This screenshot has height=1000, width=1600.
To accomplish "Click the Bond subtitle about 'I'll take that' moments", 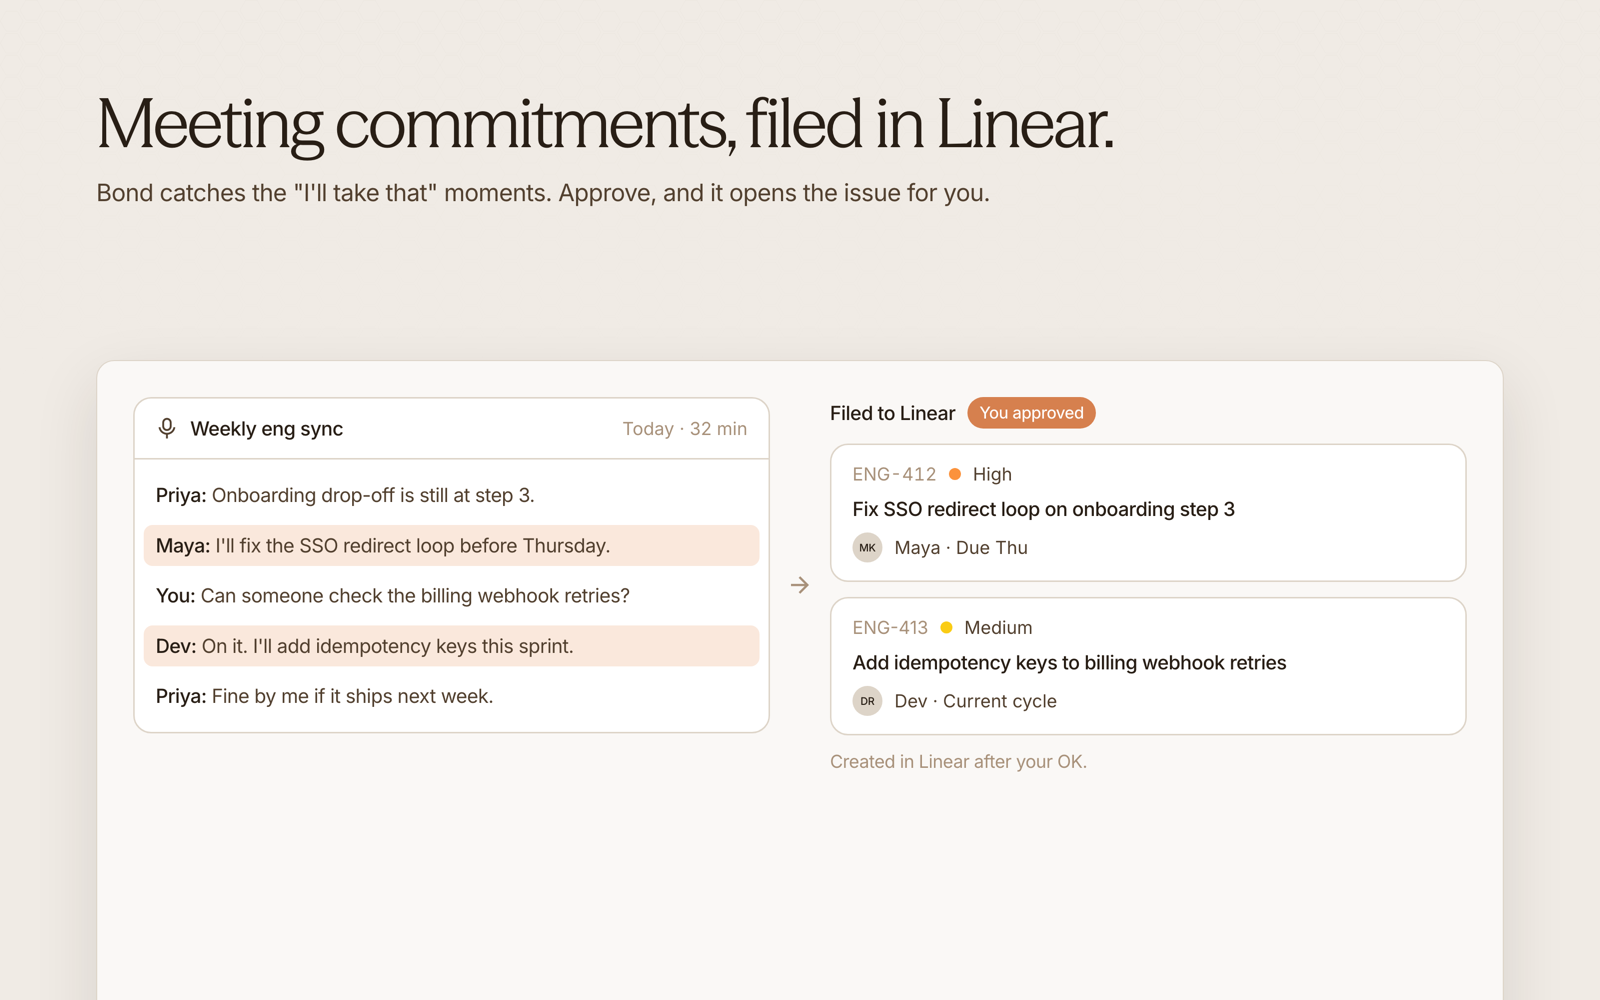I will [x=543, y=193].
